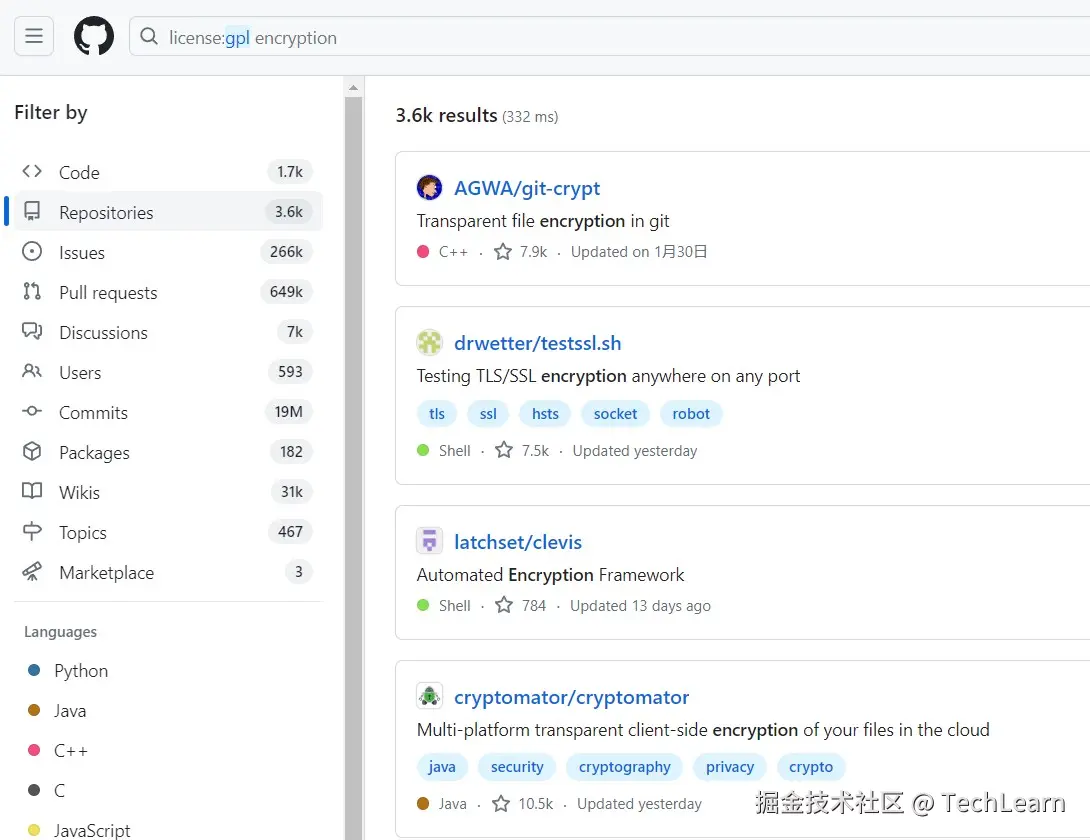The image size is (1090, 840).
Task: Filter by Python language
Action: [81, 670]
